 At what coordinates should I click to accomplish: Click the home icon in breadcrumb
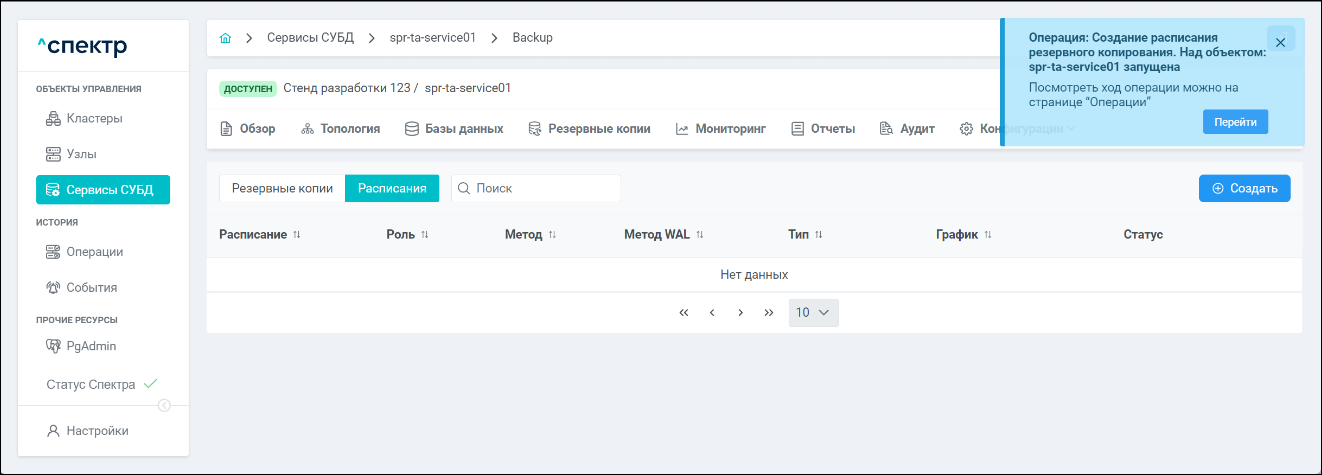tap(225, 38)
